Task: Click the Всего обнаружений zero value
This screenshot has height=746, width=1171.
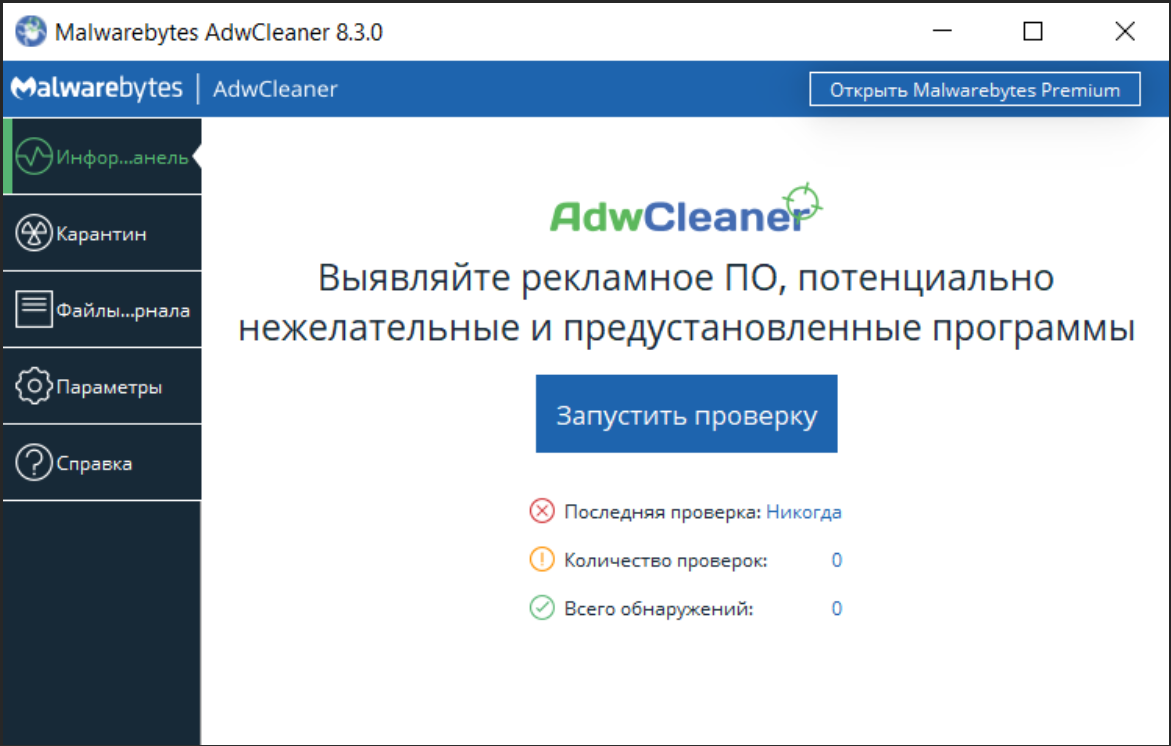Action: (836, 609)
